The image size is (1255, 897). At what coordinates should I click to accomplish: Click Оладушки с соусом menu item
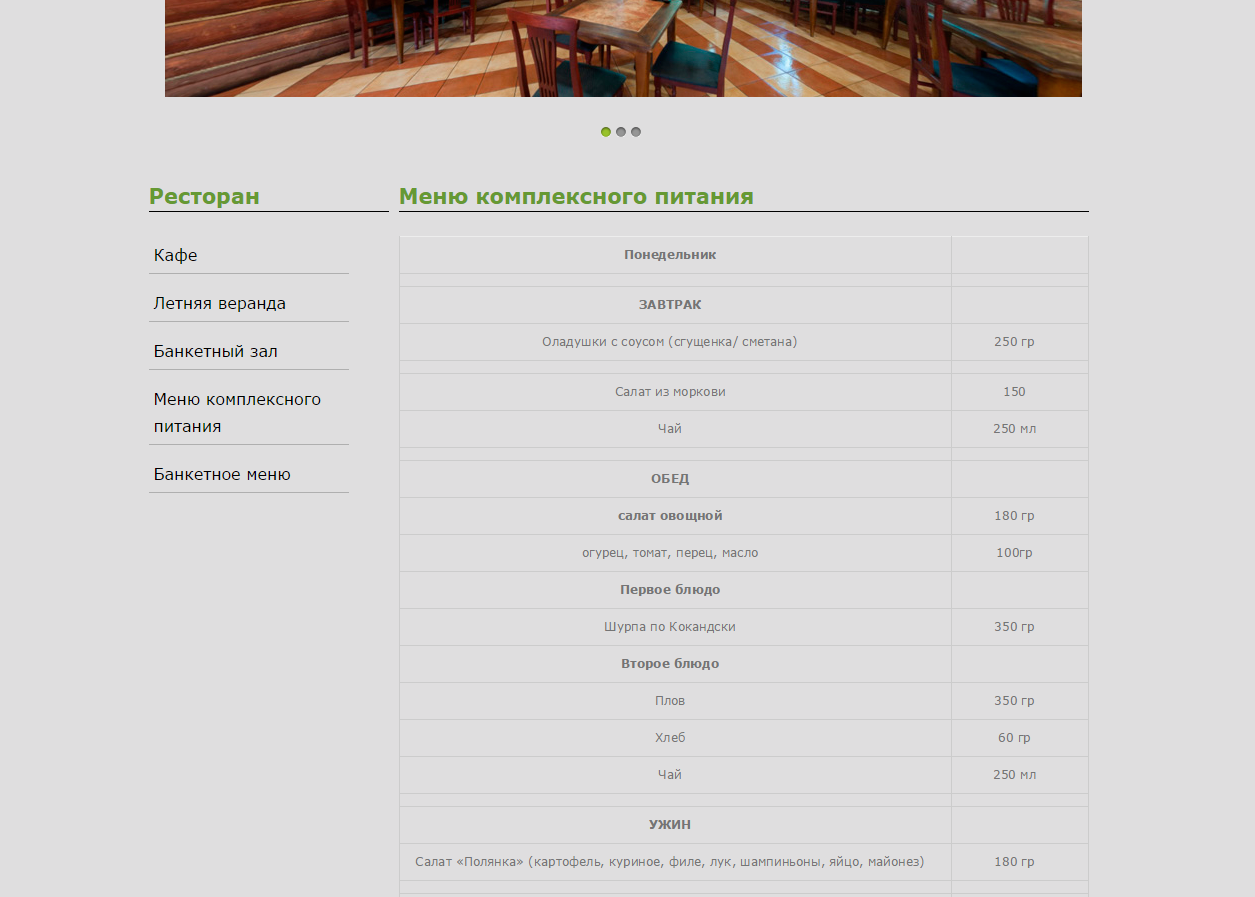pyautogui.click(x=670, y=342)
